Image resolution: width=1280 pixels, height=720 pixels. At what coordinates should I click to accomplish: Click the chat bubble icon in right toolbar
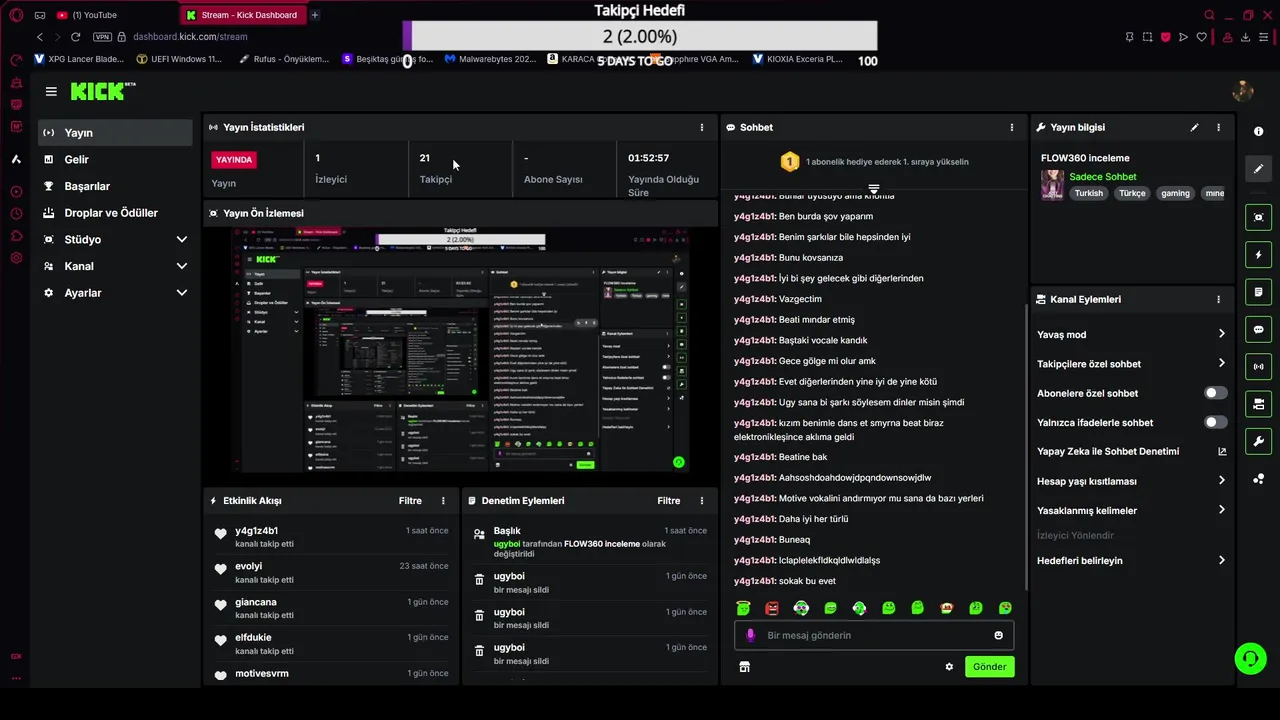(x=1258, y=329)
